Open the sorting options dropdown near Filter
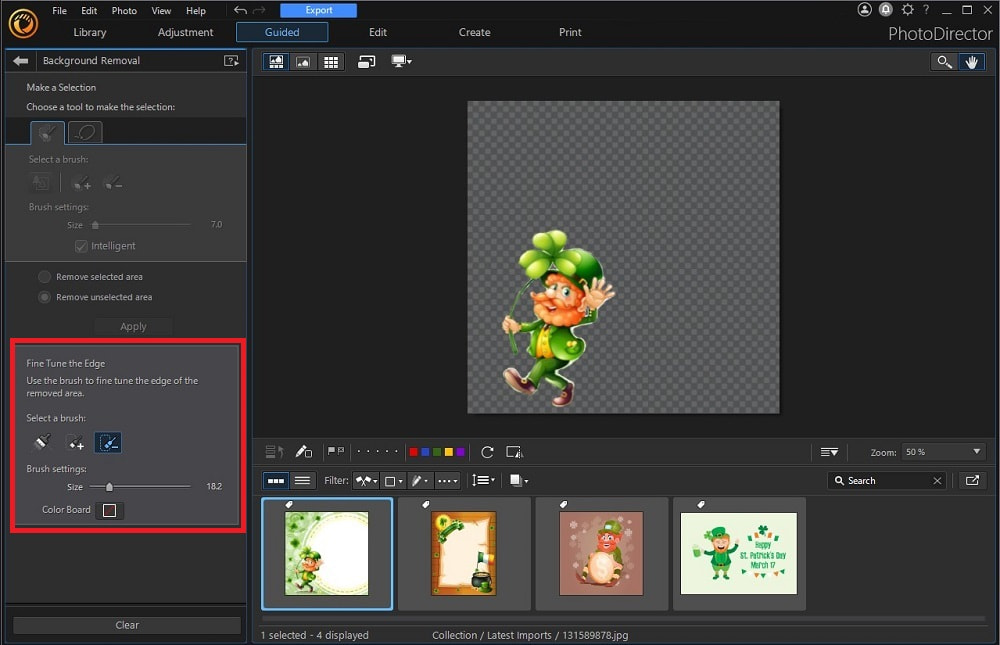Viewport: 1000px width, 645px height. 483,480
